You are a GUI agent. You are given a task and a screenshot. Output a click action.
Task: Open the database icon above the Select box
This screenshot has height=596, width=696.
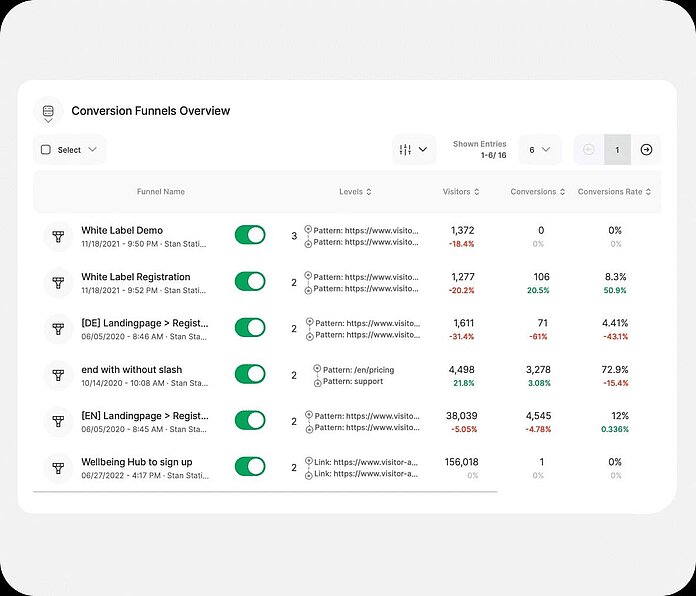point(47,111)
